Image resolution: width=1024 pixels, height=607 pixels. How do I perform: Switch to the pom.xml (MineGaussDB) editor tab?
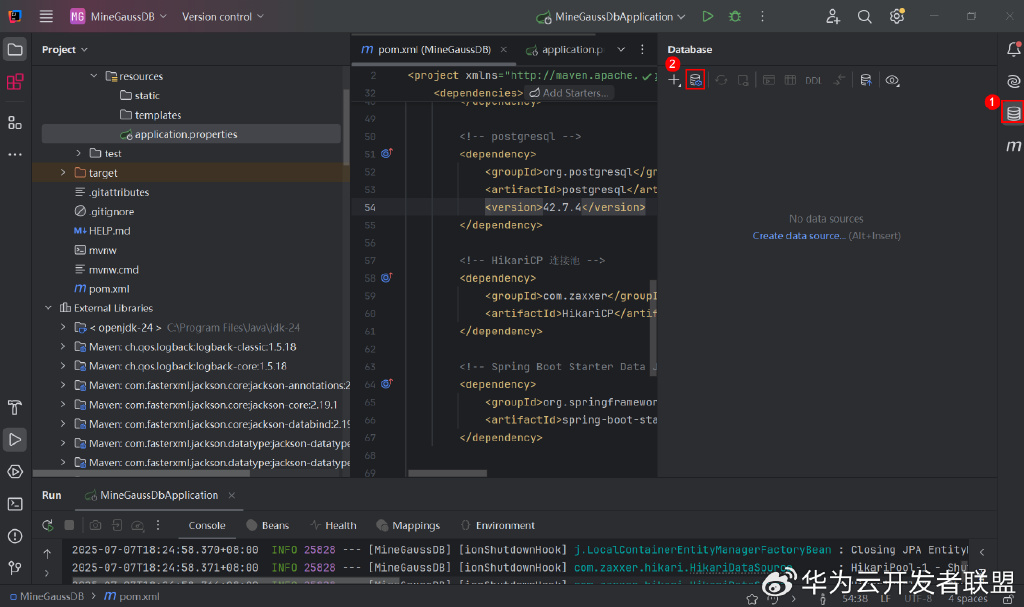pyautogui.click(x=434, y=50)
